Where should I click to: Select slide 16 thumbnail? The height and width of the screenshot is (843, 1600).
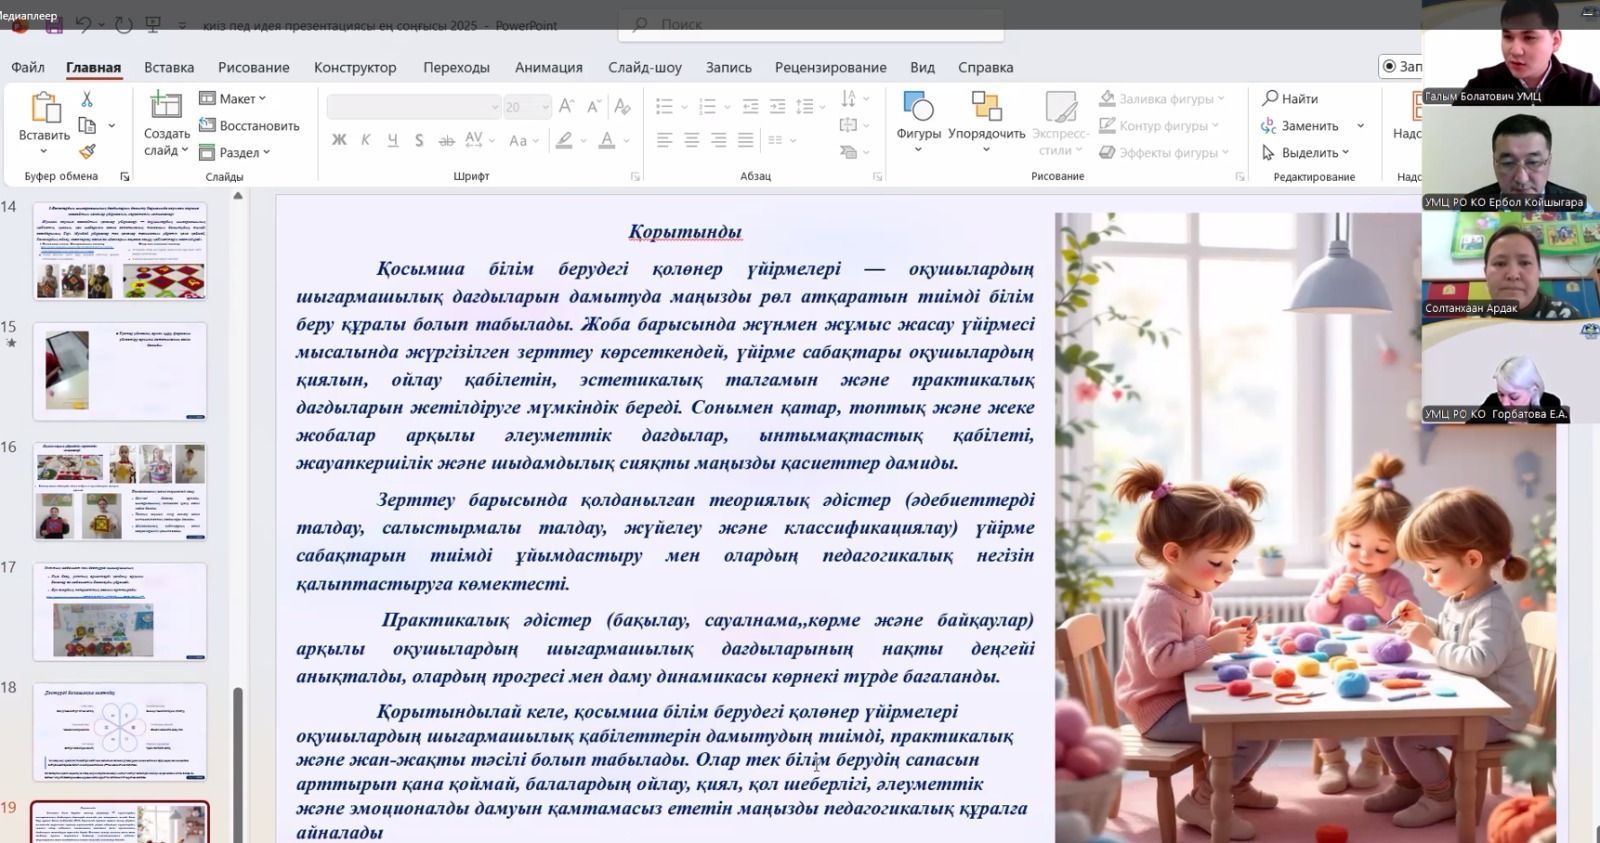[x=120, y=492]
